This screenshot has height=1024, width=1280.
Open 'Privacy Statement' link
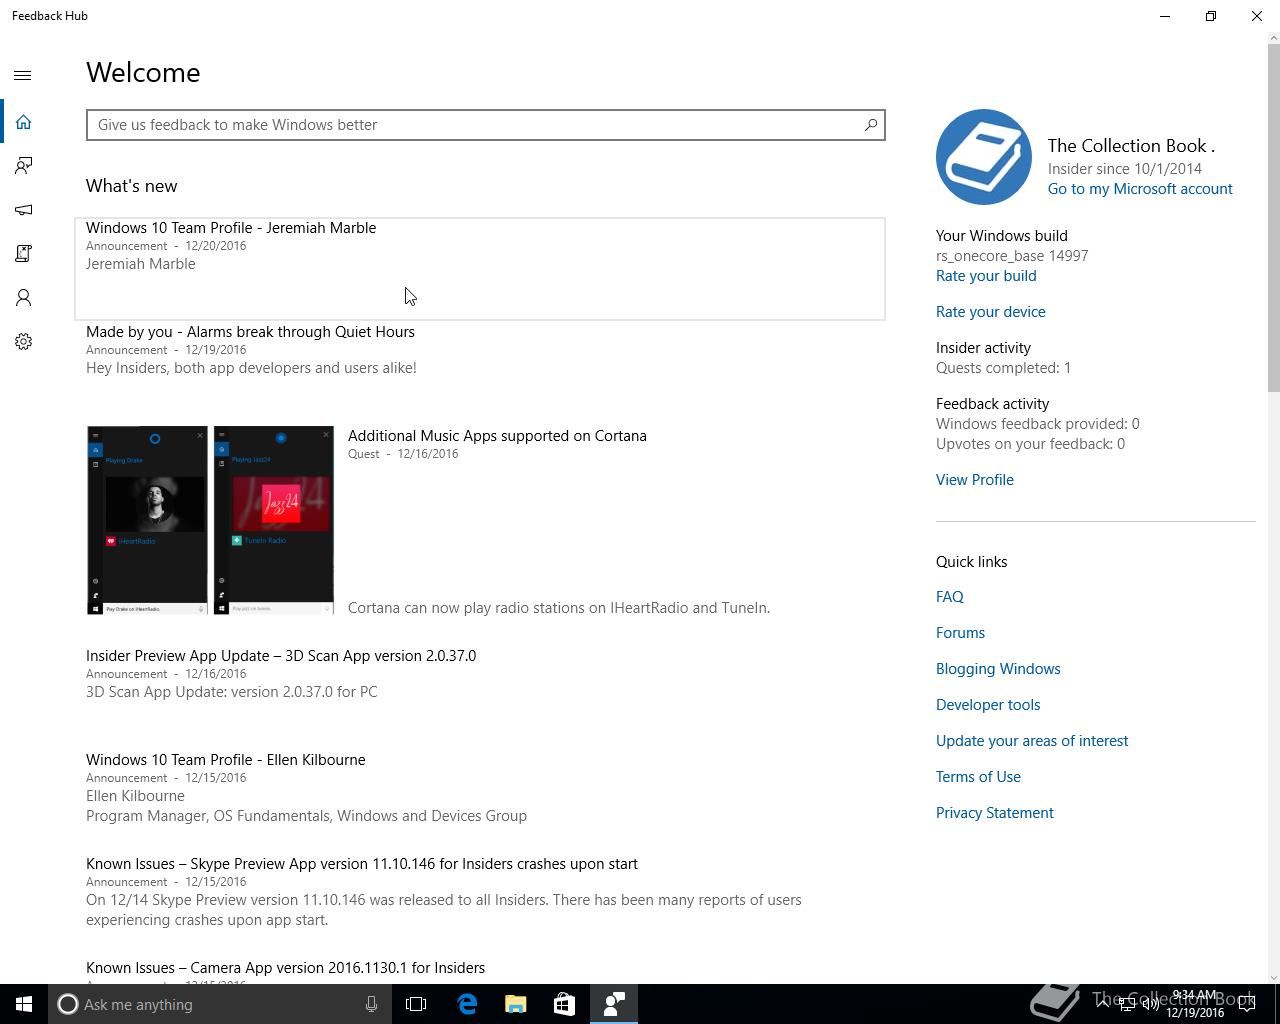tap(995, 813)
